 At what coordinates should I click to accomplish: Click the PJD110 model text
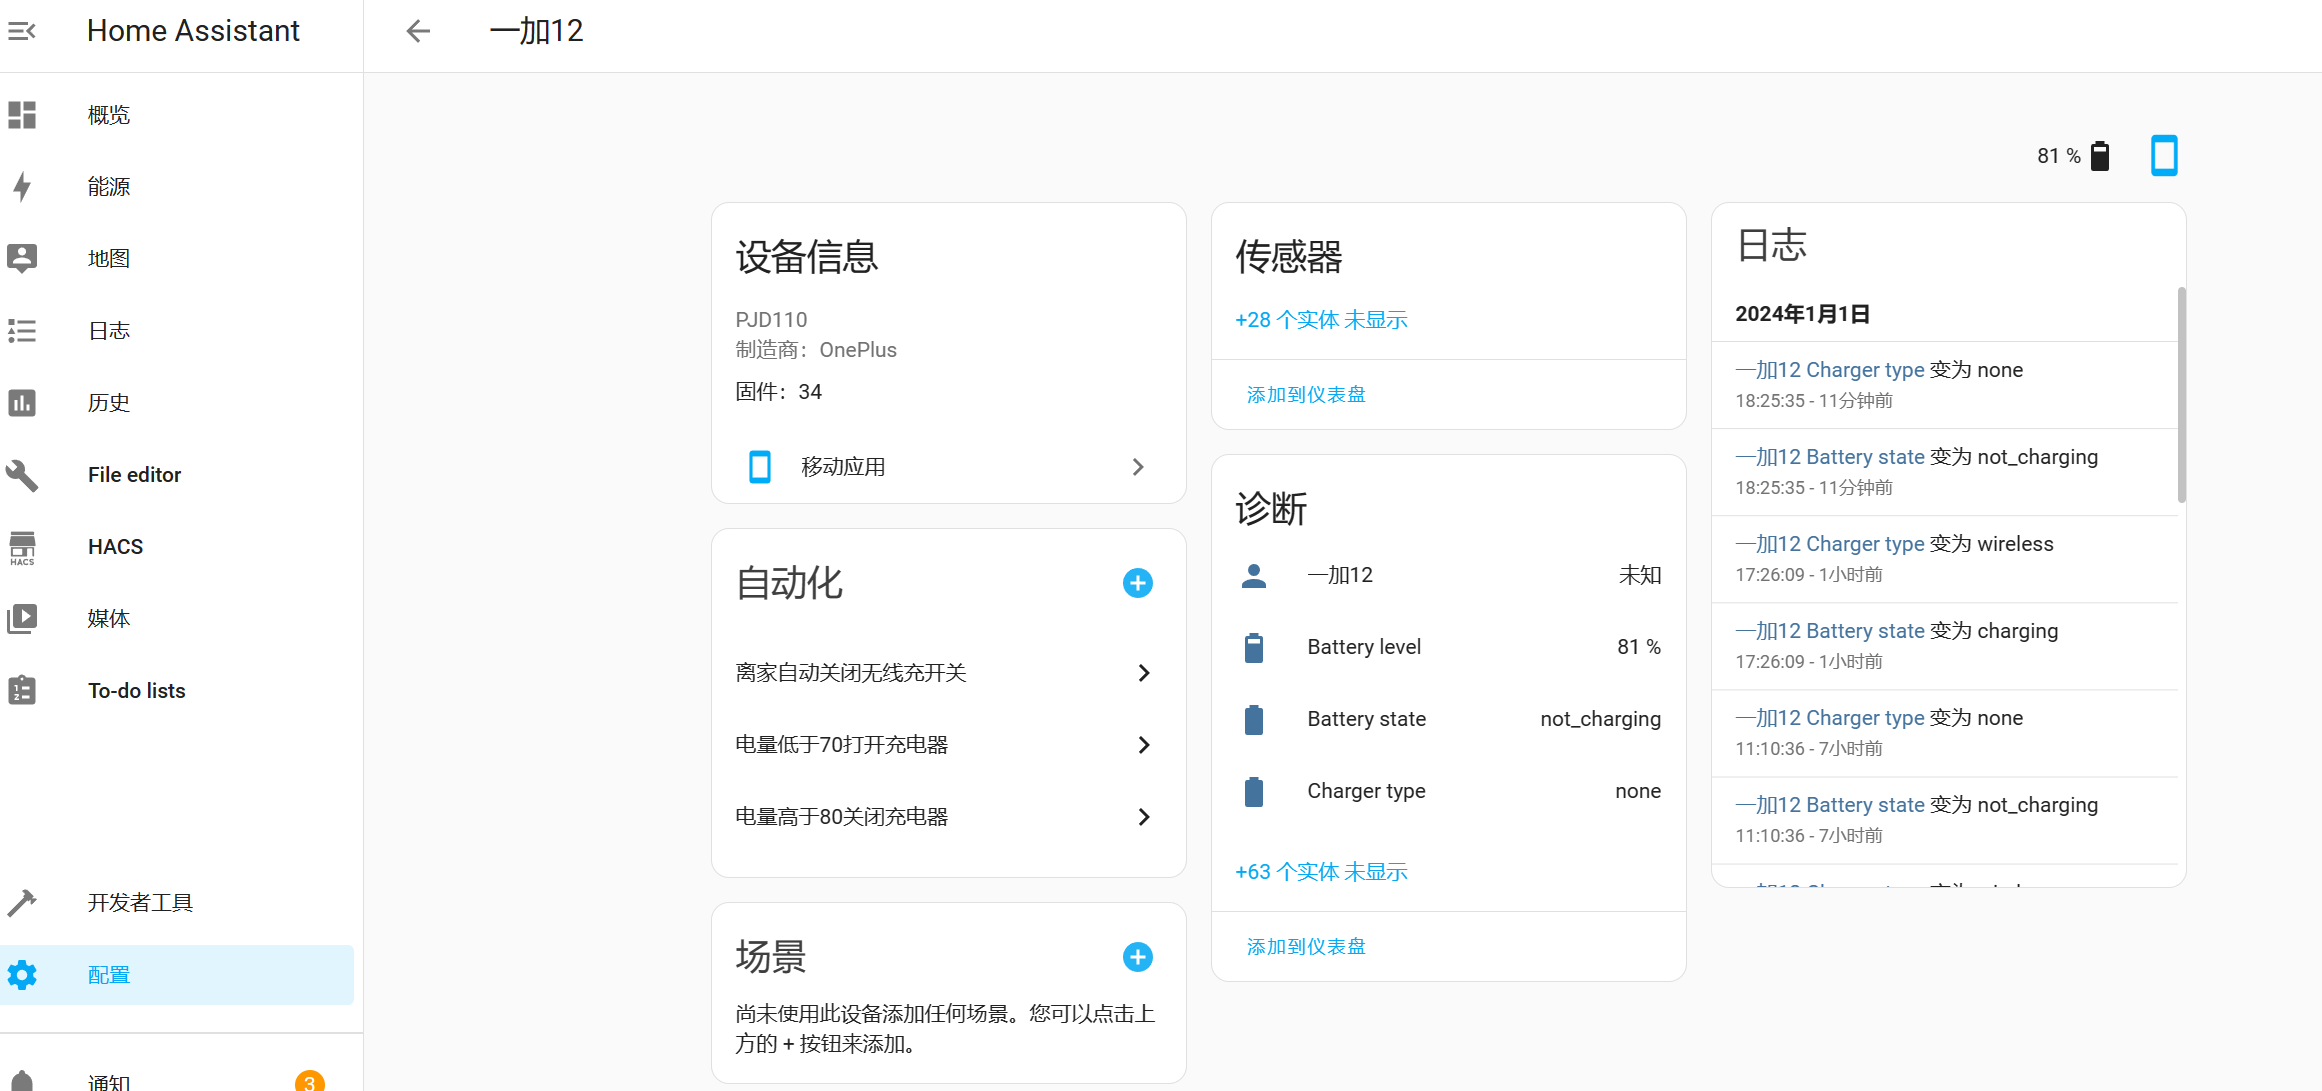[x=771, y=320]
